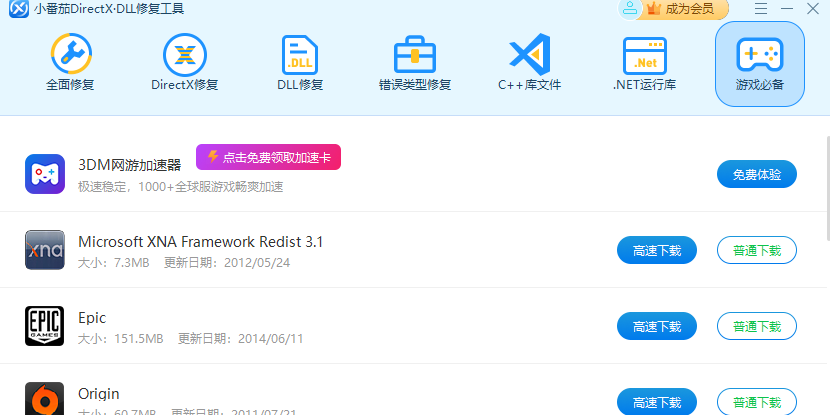Click the 更新日期 2012/05/24 text

227,263
